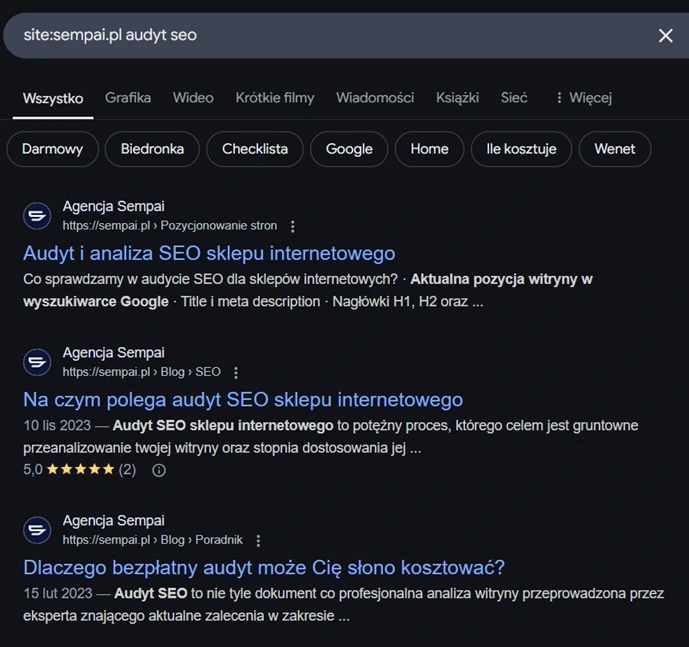Viewport: 689px width, 647px height.
Task: Open the Na czym polega audyt SEO link
Action: coord(243,400)
